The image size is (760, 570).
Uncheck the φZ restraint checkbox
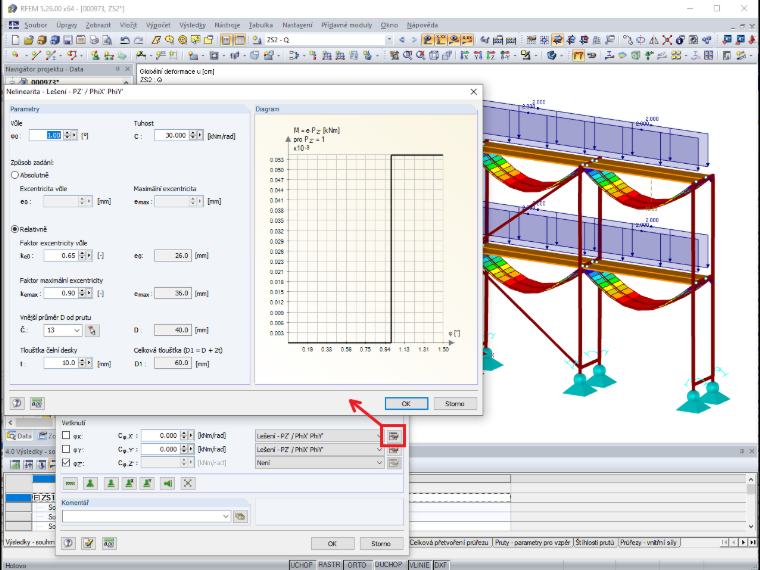66,462
